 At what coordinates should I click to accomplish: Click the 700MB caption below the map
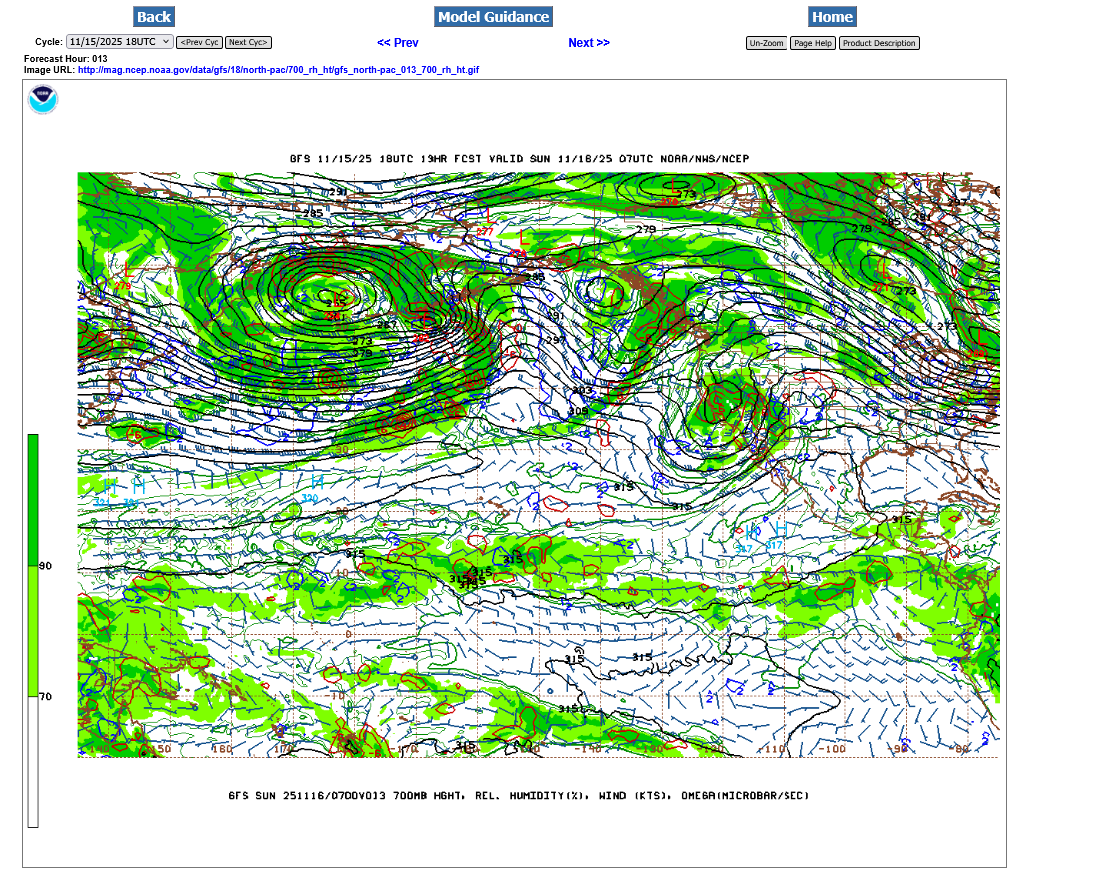tap(519, 796)
